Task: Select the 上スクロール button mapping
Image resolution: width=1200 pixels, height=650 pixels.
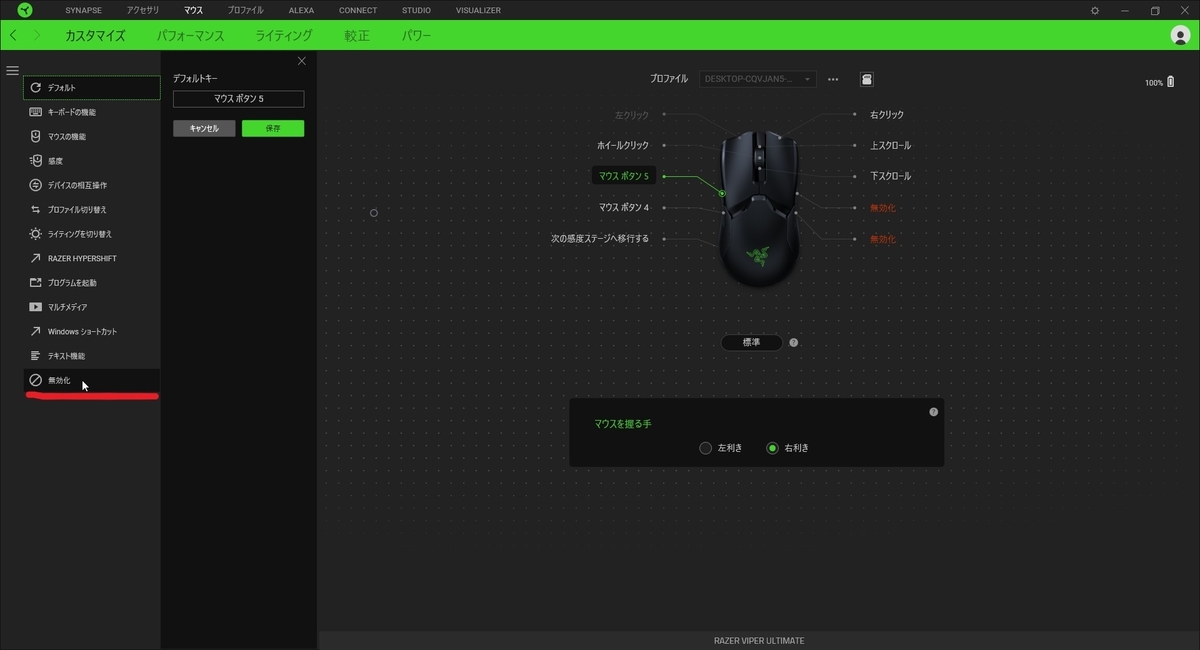Action: [x=890, y=146]
